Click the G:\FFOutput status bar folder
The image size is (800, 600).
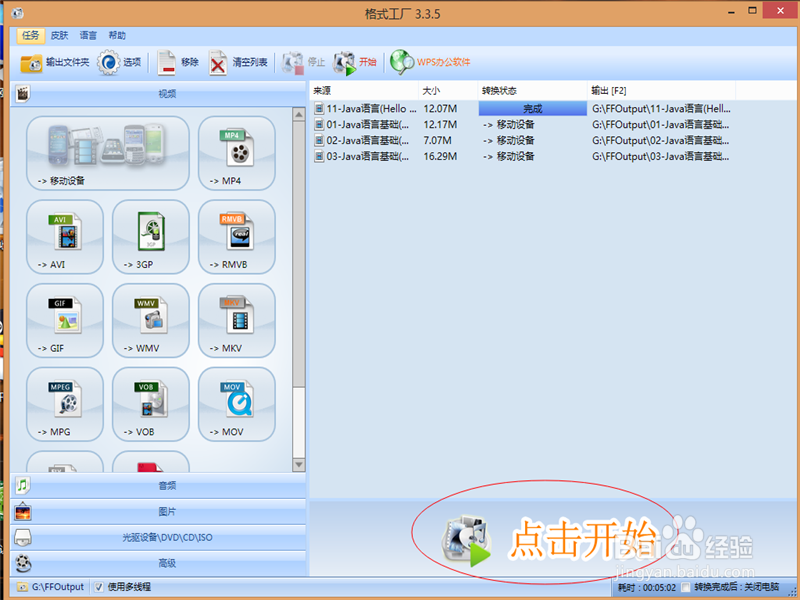click(x=50, y=587)
